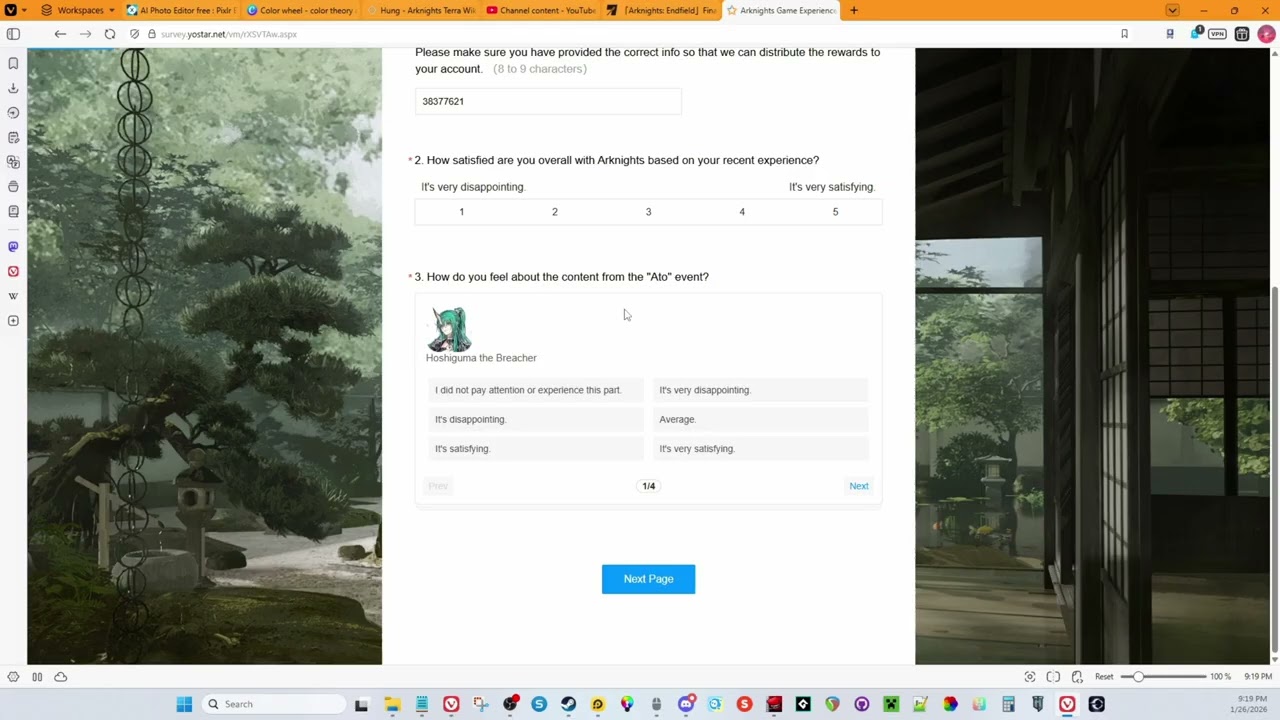Open the tab list dropdown arrow

[x=1172, y=10]
